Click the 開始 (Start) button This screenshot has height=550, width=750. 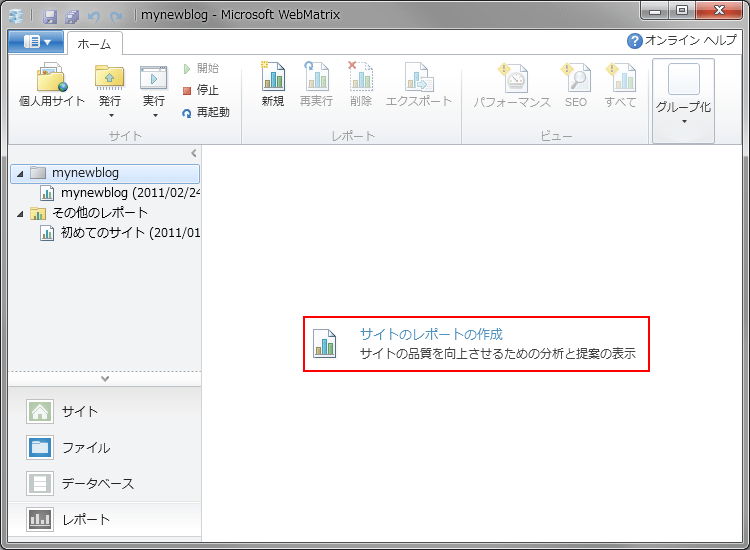click(201, 68)
